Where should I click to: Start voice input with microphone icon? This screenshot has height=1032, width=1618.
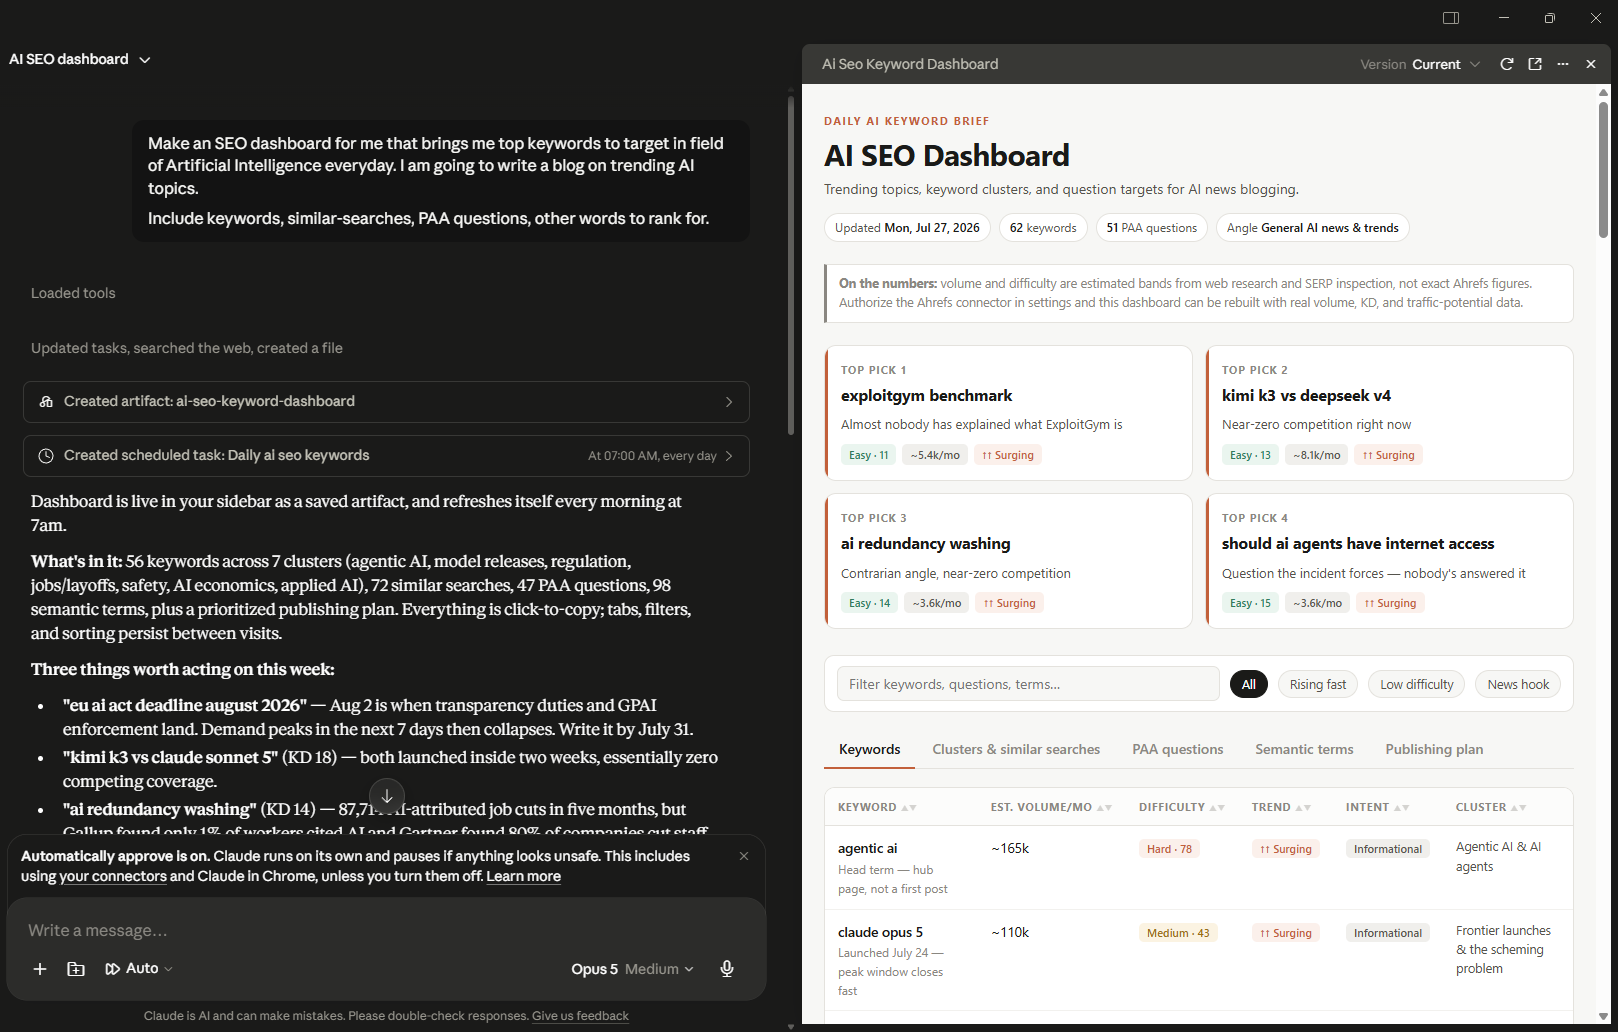click(x=727, y=969)
